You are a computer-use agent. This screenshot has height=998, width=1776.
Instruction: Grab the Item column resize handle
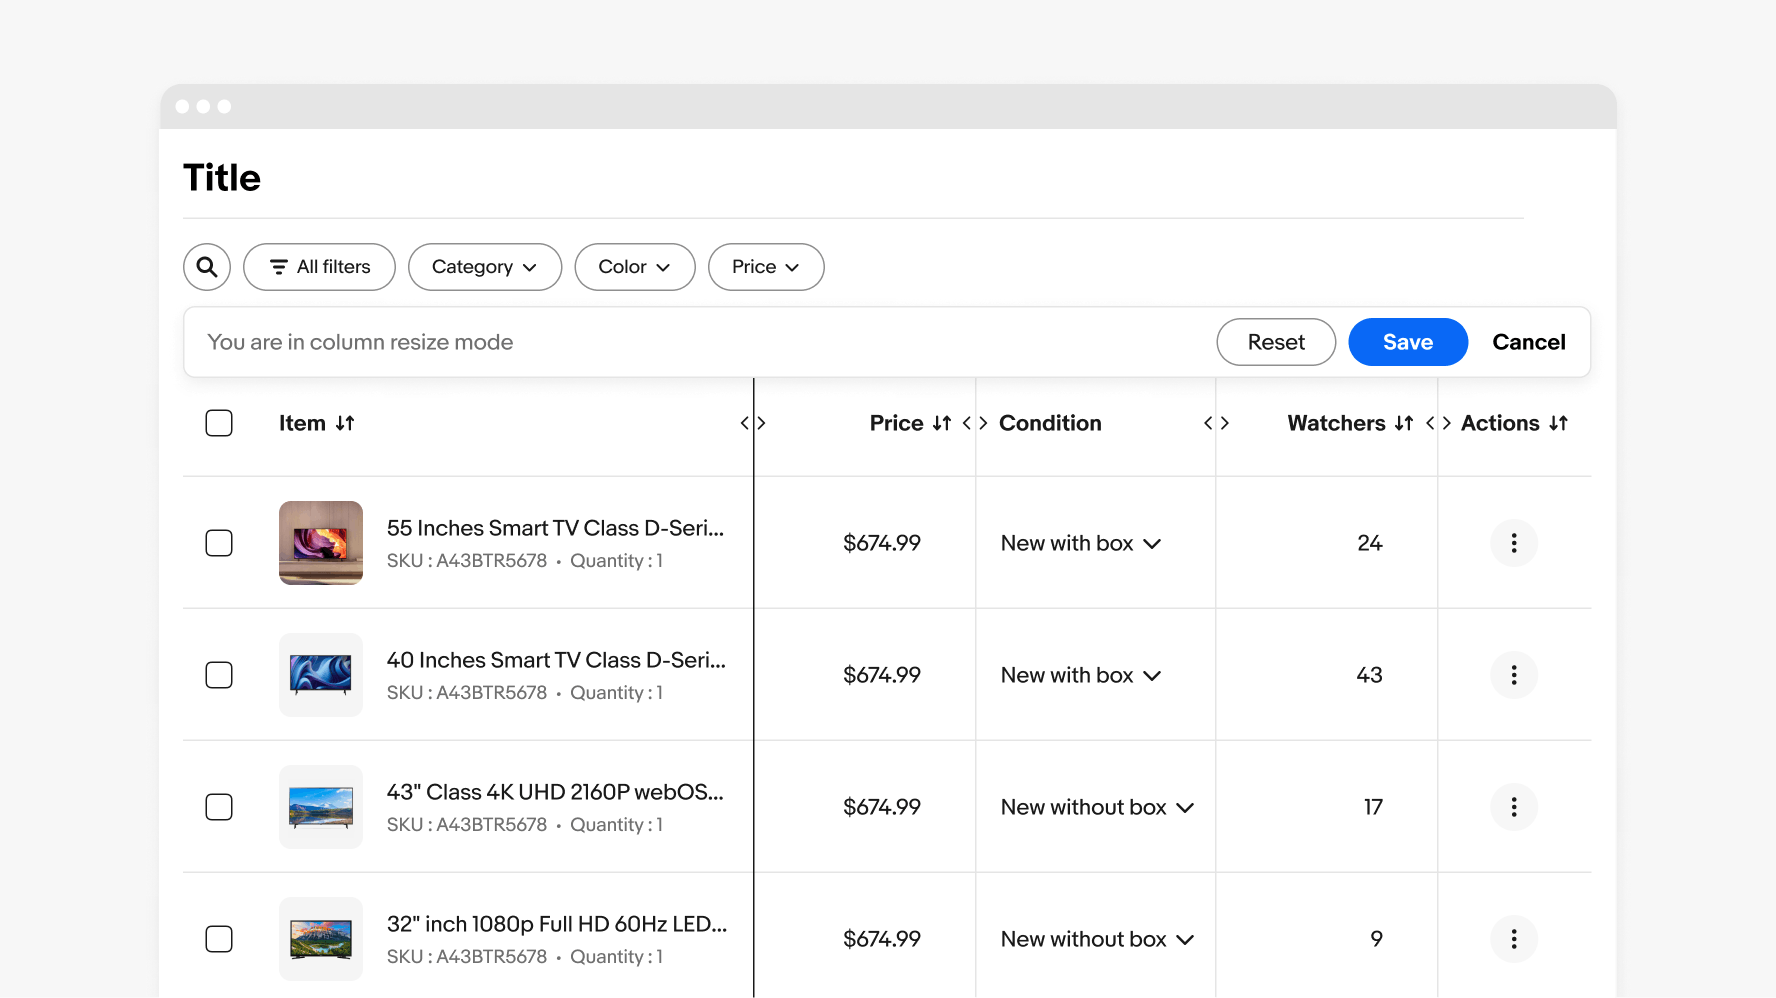pyautogui.click(x=753, y=424)
